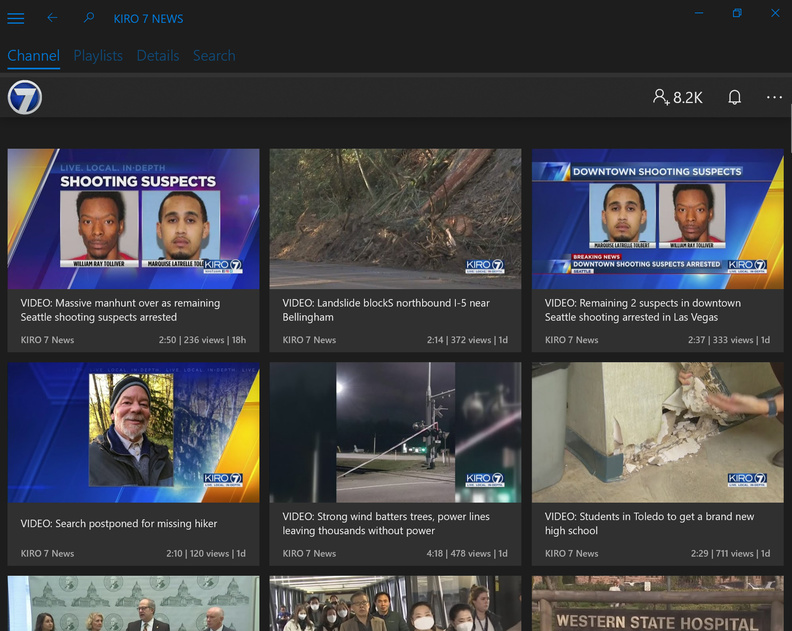Viewport: 792px width, 631px height.
Task: Click '2:37 | 333 views | 1d' stats
Action: [x=729, y=340]
